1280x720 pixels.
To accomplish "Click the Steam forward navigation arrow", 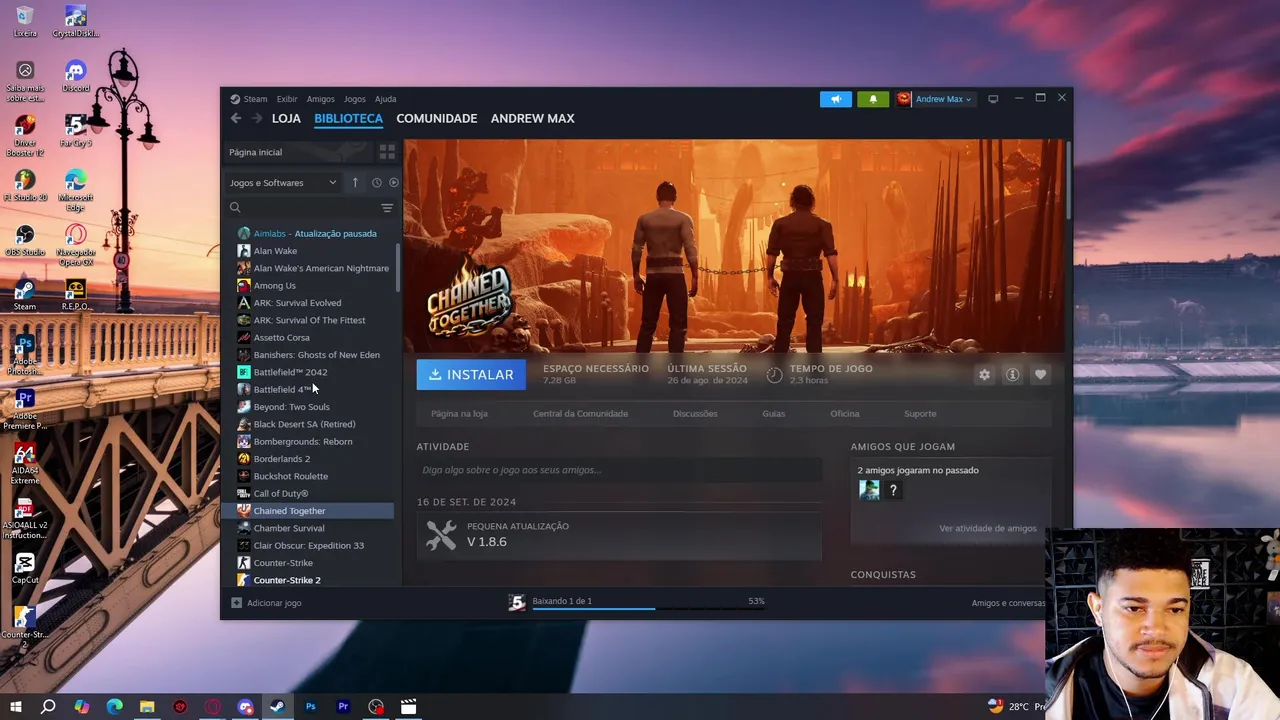I will [257, 118].
